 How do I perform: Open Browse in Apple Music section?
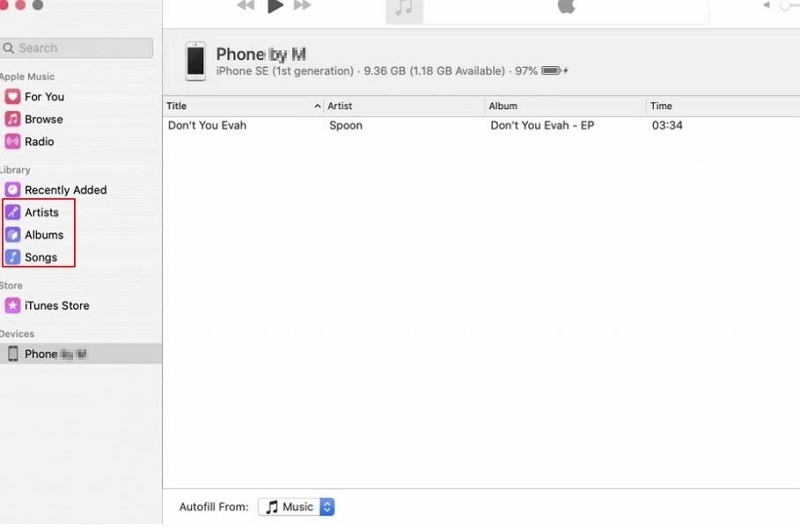click(44, 119)
